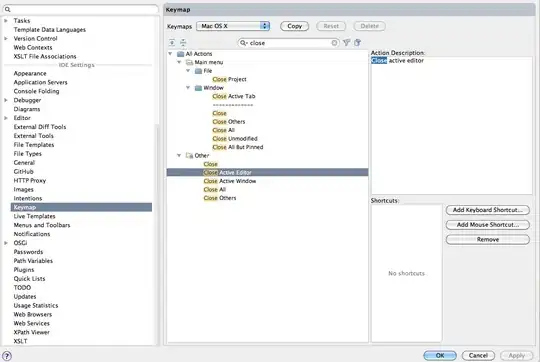Click Add Keyboard Shortcut button
540x362 pixels.
488,210
